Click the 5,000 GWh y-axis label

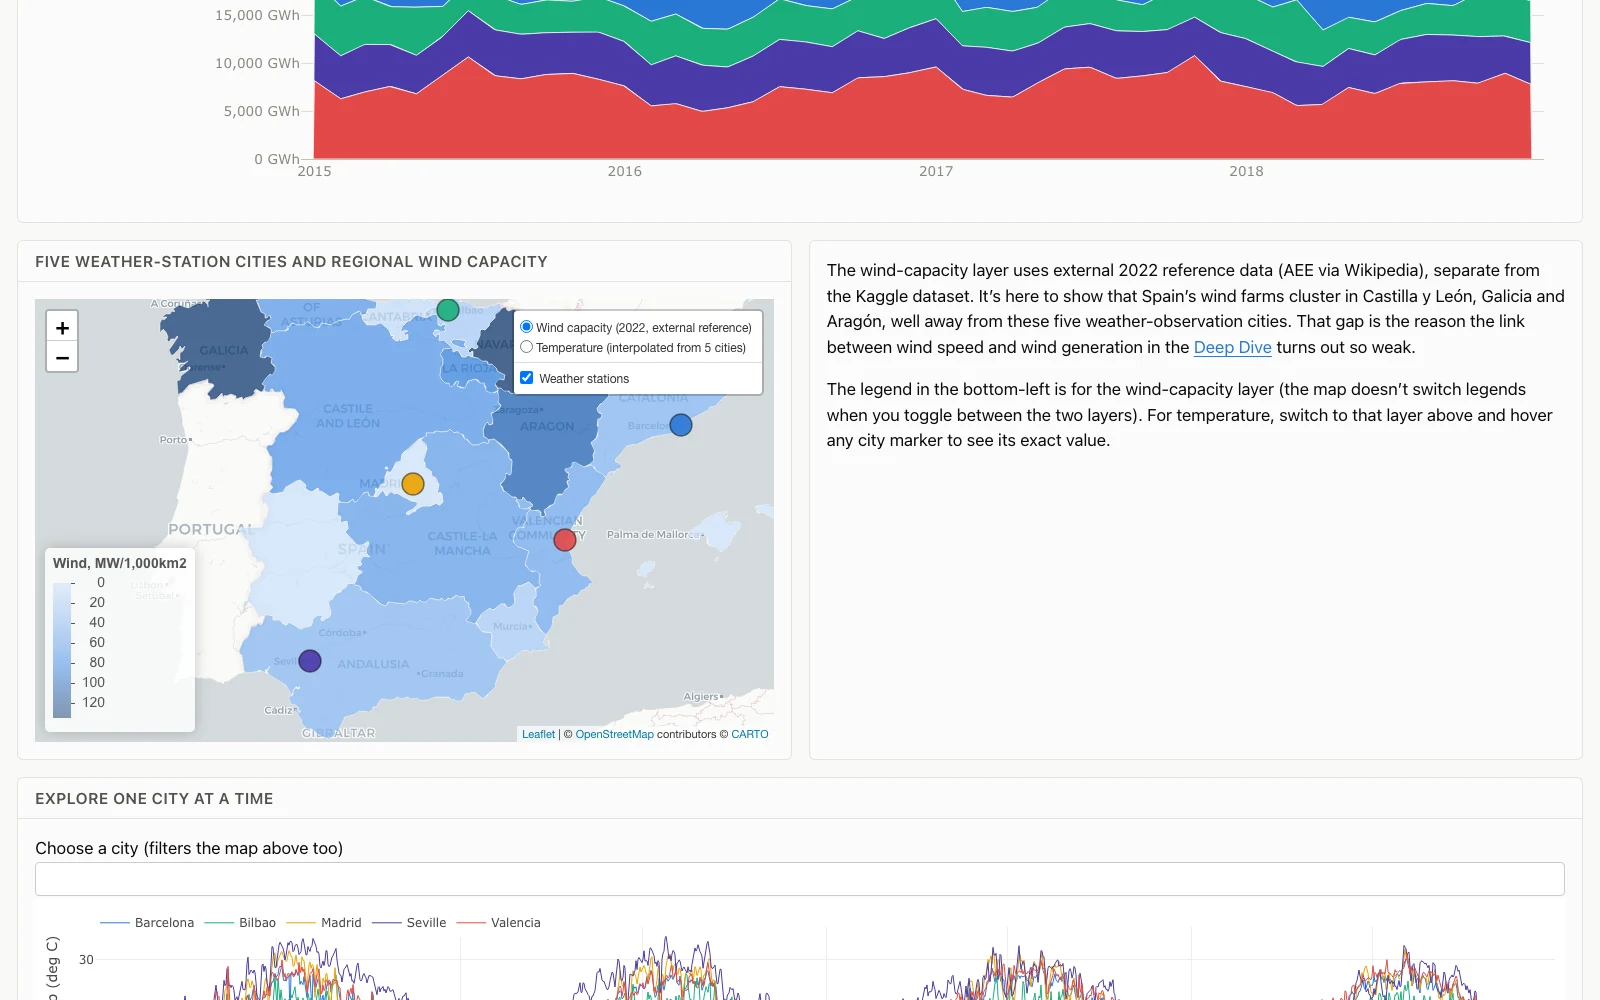pos(261,111)
